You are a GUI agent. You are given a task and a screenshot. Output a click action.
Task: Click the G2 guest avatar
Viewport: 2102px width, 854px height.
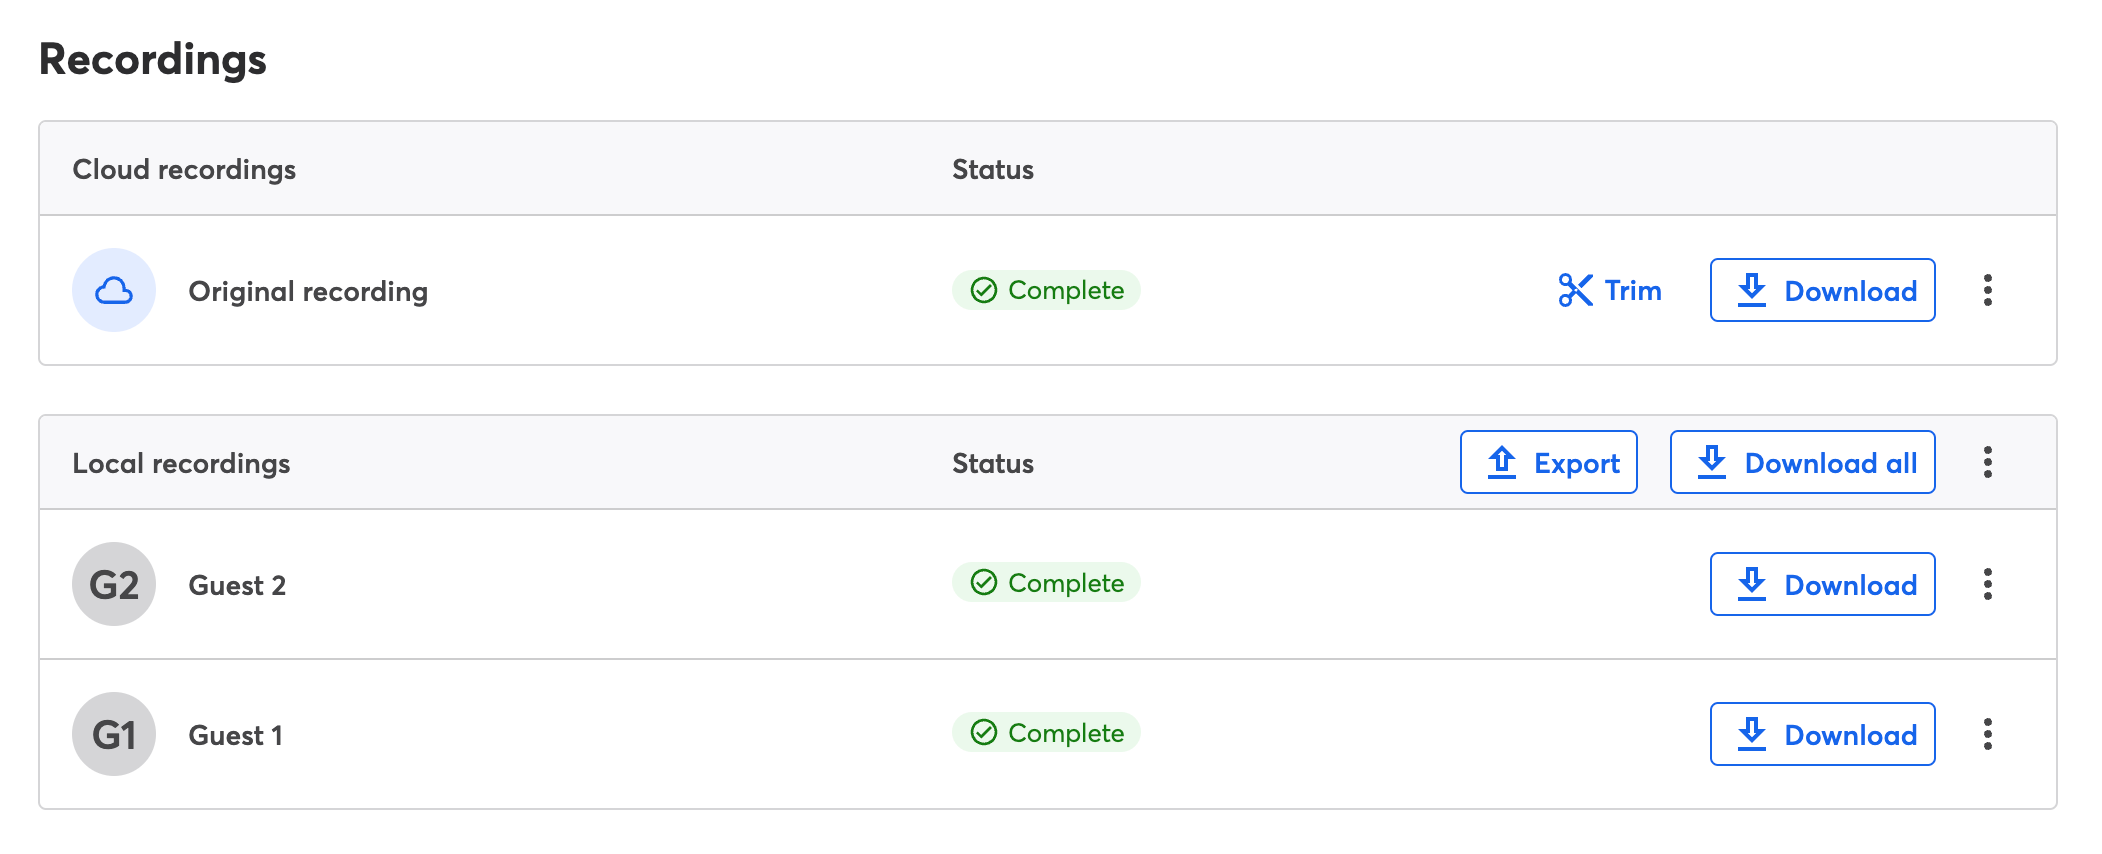click(114, 585)
